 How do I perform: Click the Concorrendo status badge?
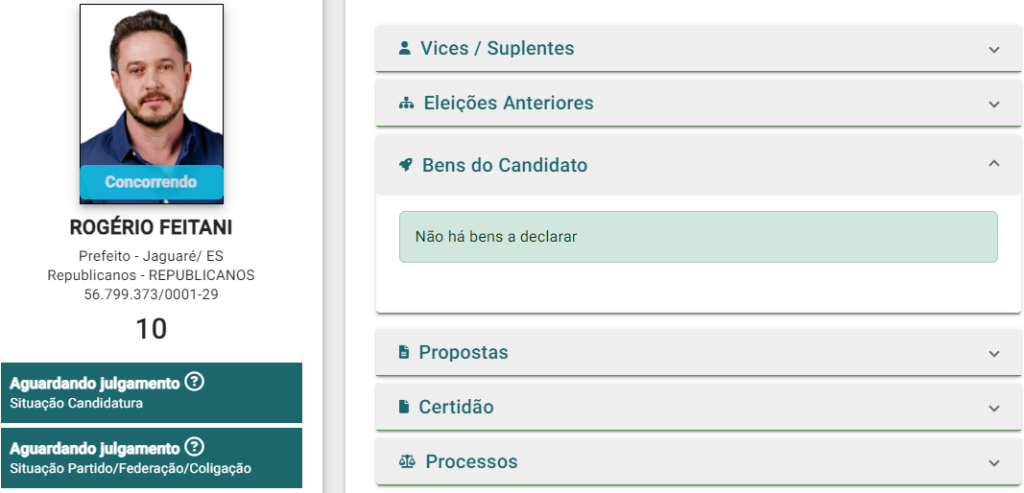click(x=152, y=182)
